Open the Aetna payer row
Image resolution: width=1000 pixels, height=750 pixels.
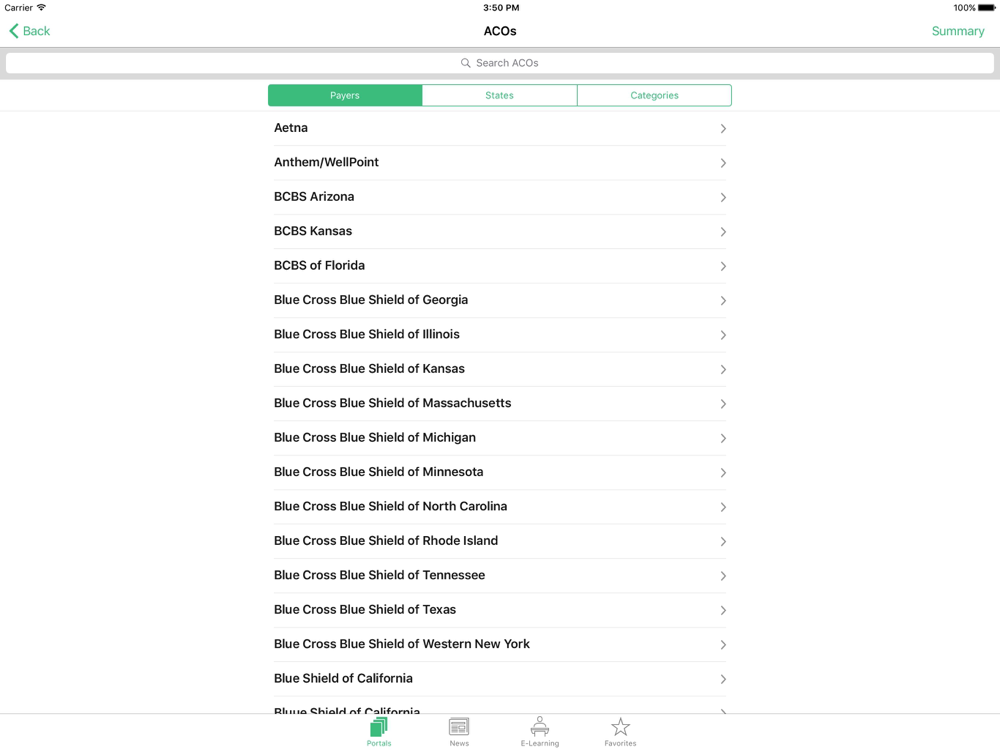(500, 128)
